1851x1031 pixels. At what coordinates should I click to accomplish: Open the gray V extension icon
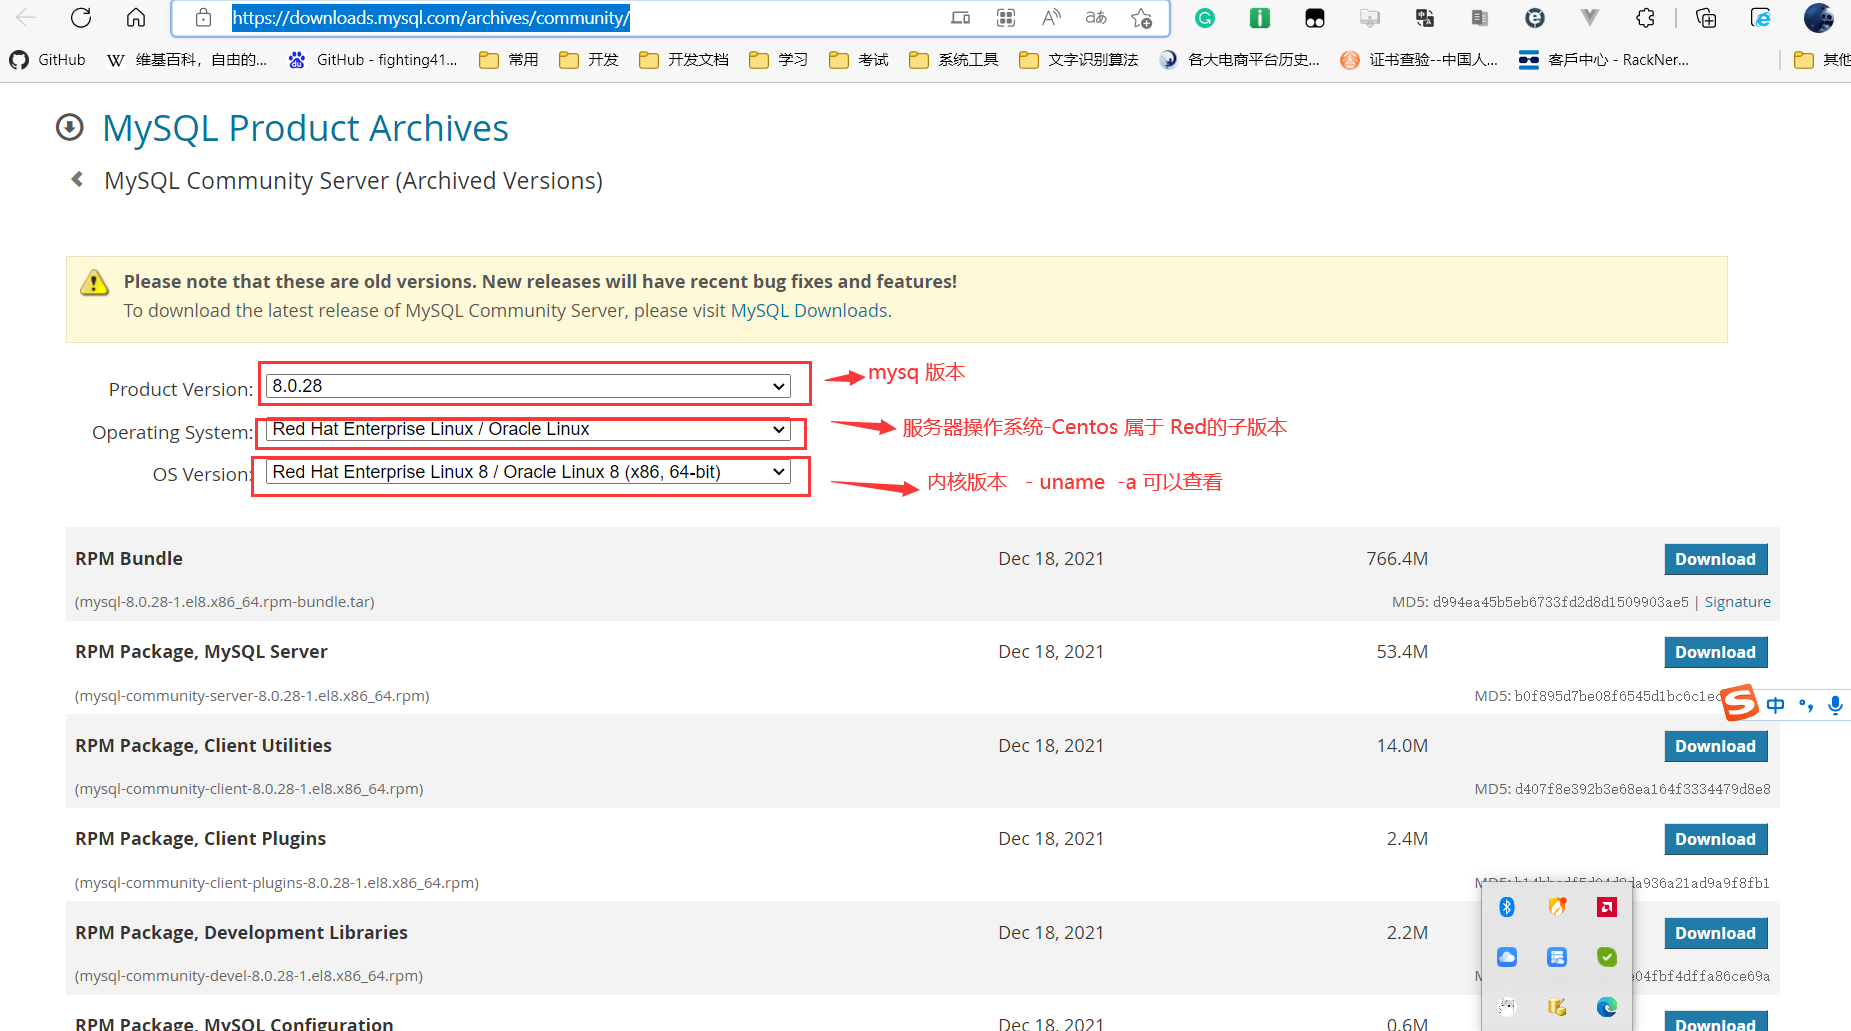pyautogui.click(x=1590, y=17)
